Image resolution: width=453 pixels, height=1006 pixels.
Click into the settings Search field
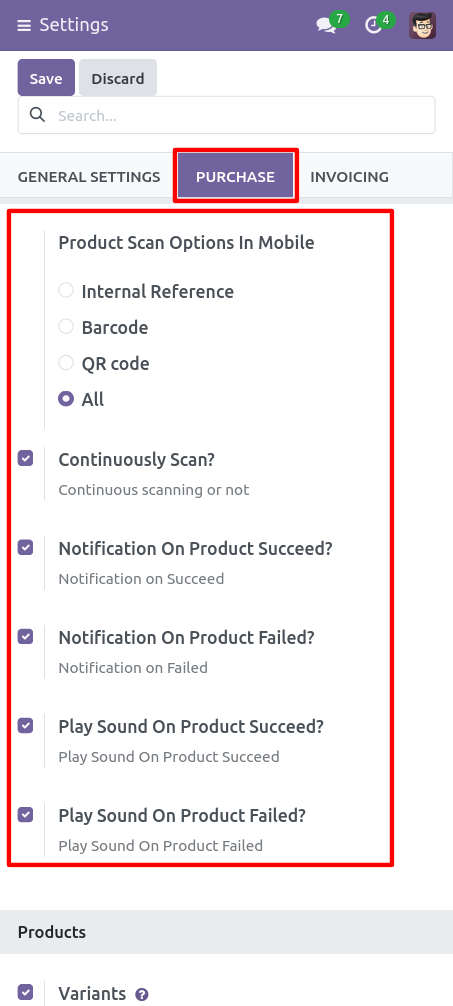(x=226, y=115)
